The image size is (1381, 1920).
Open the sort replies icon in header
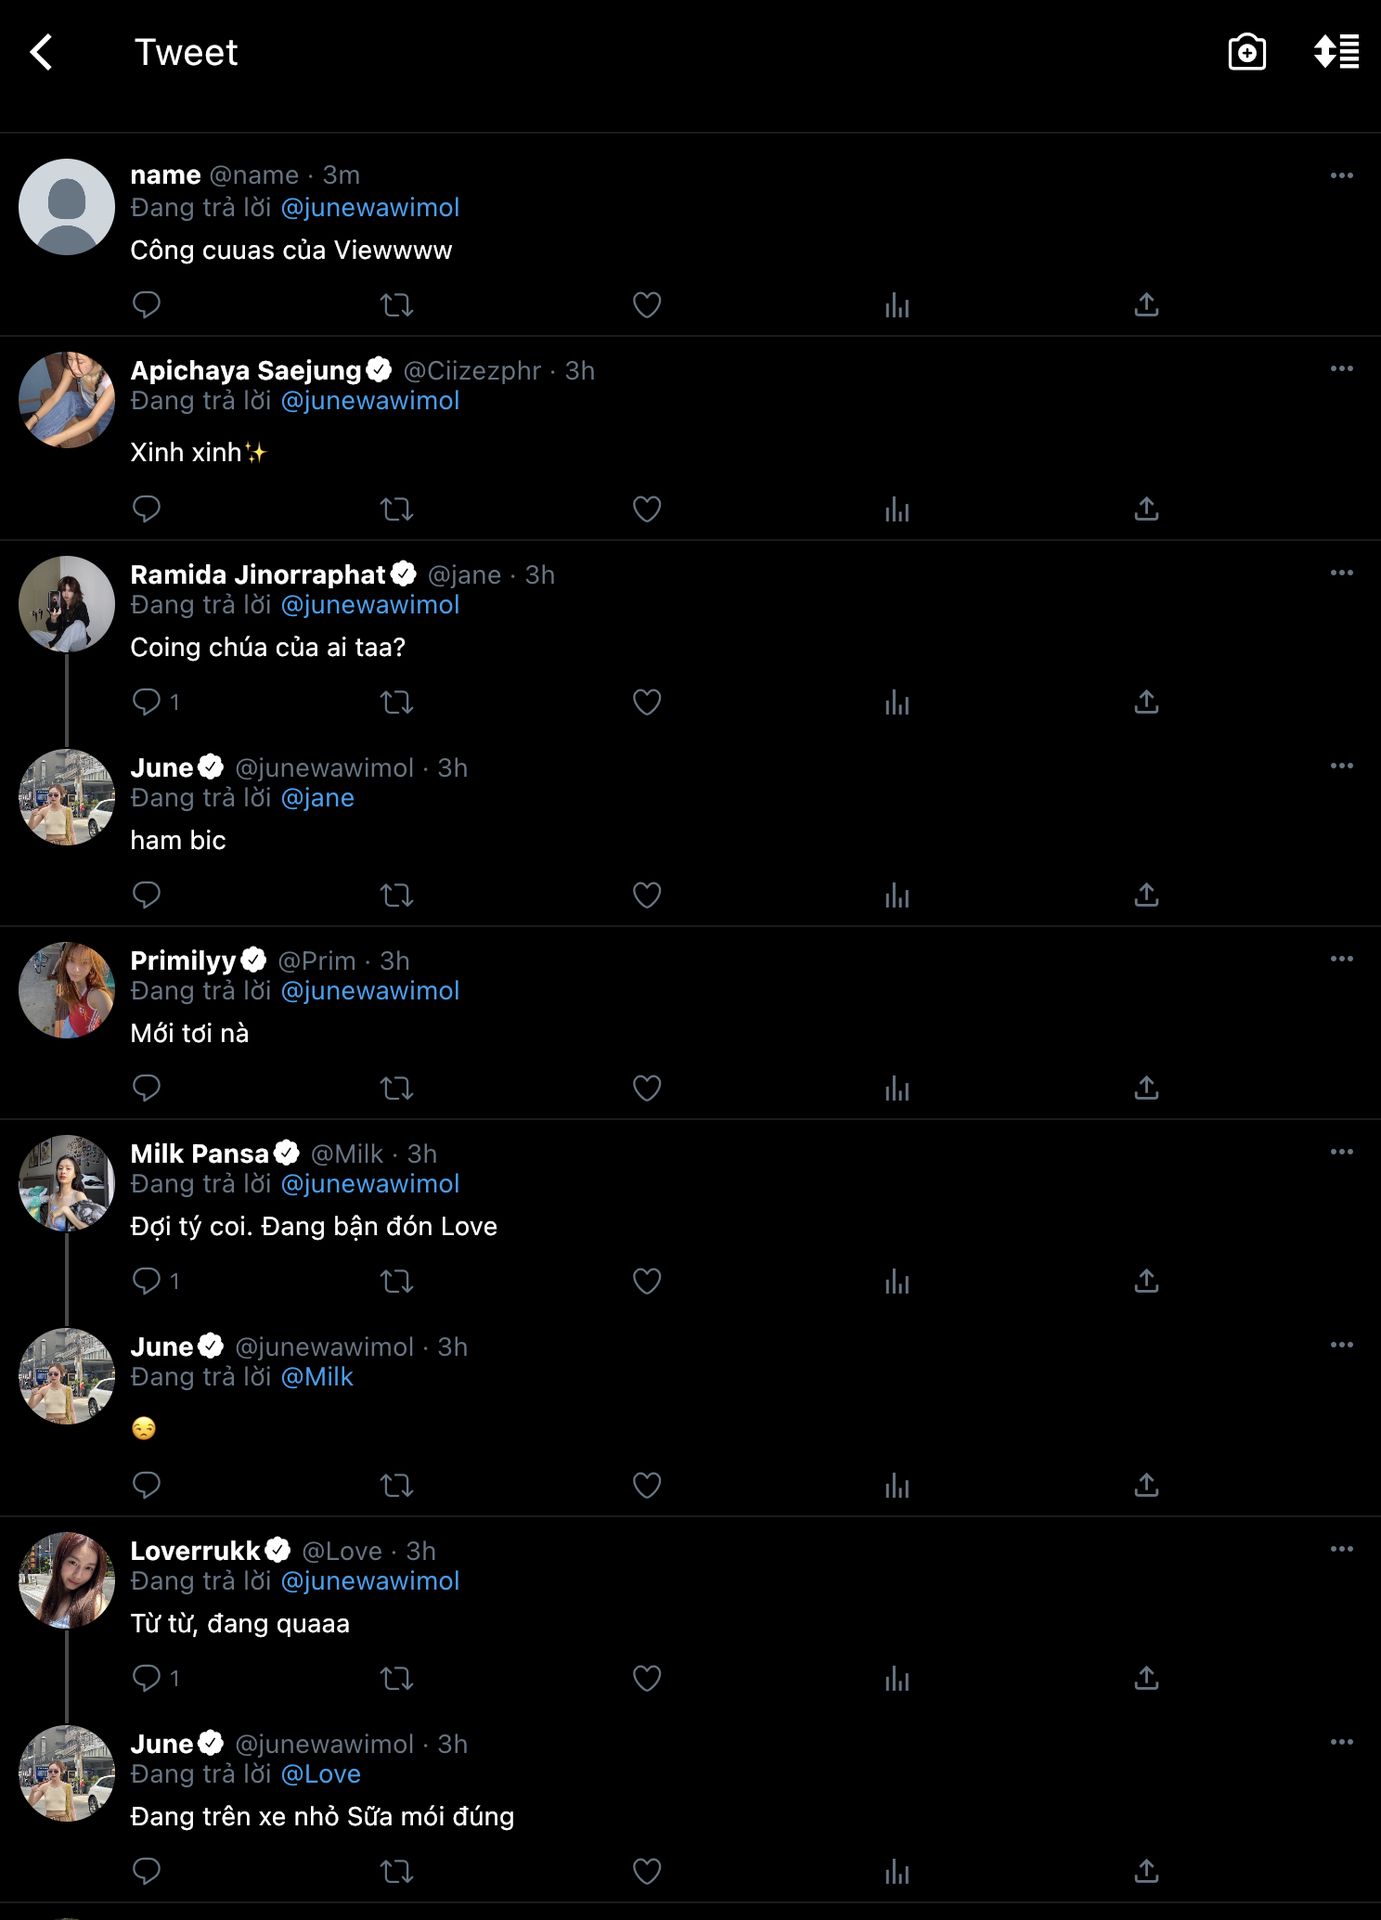tap(1336, 52)
